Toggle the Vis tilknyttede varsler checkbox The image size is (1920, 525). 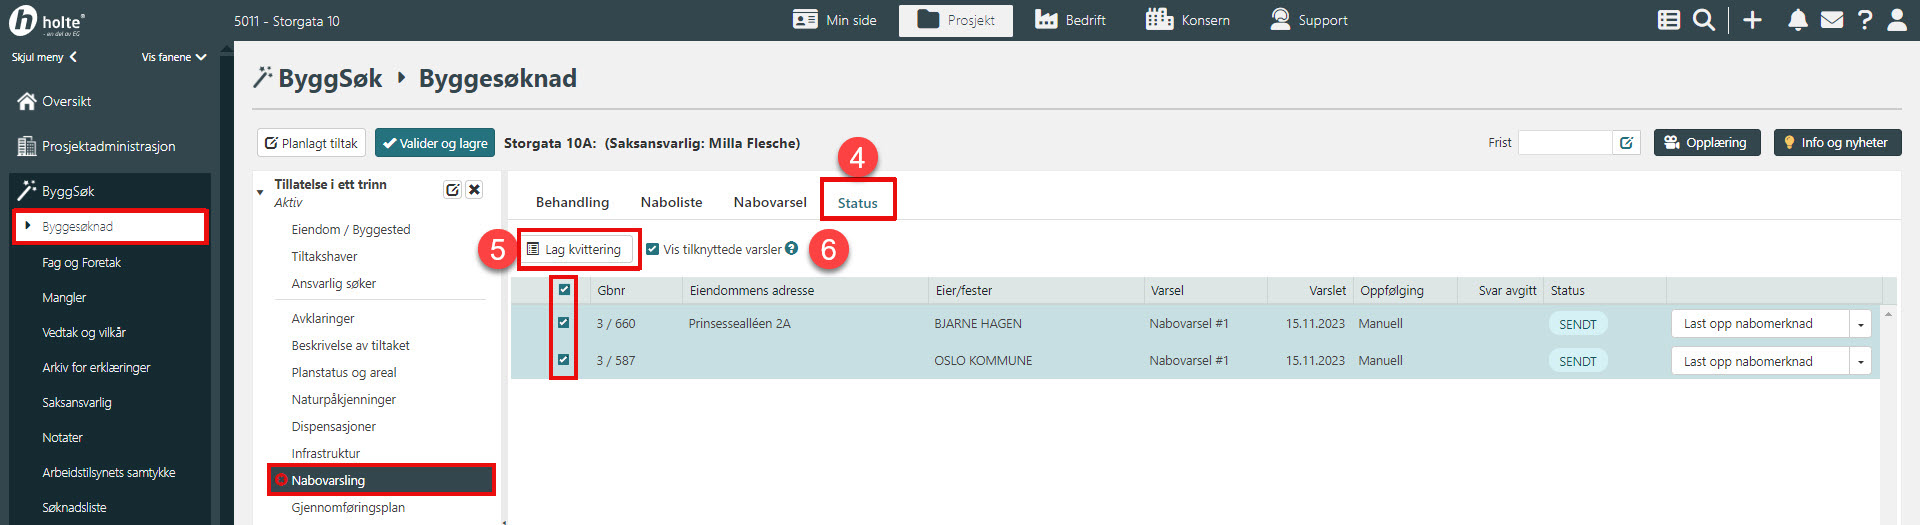point(653,249)
